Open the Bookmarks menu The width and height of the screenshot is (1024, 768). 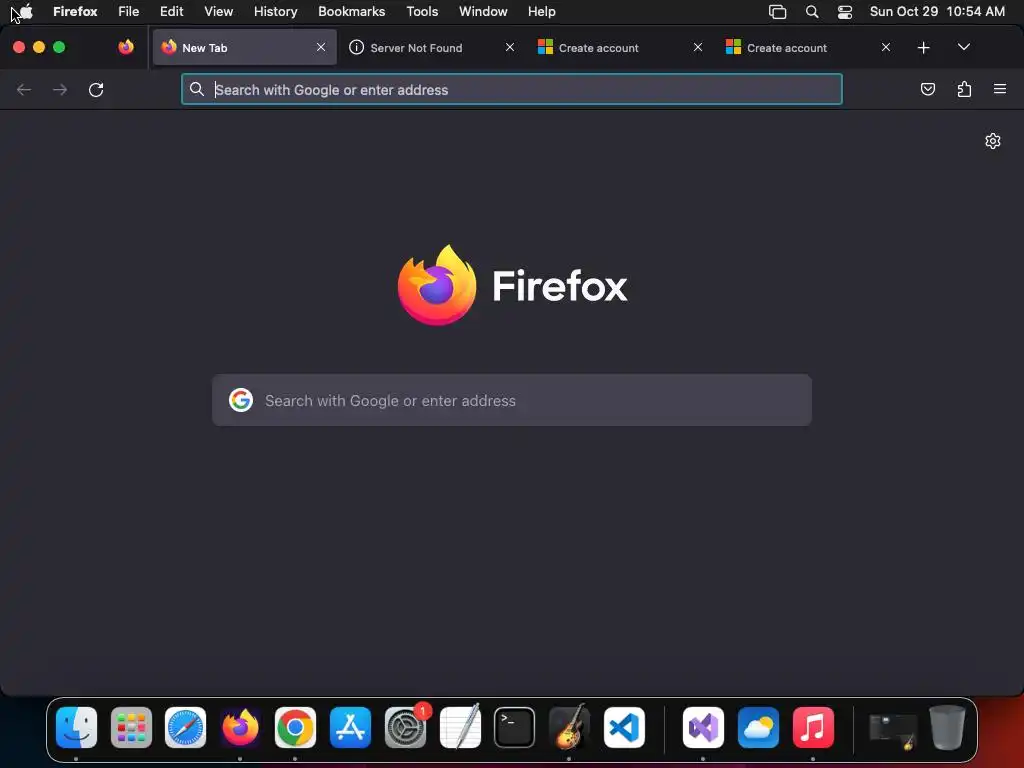351,11
